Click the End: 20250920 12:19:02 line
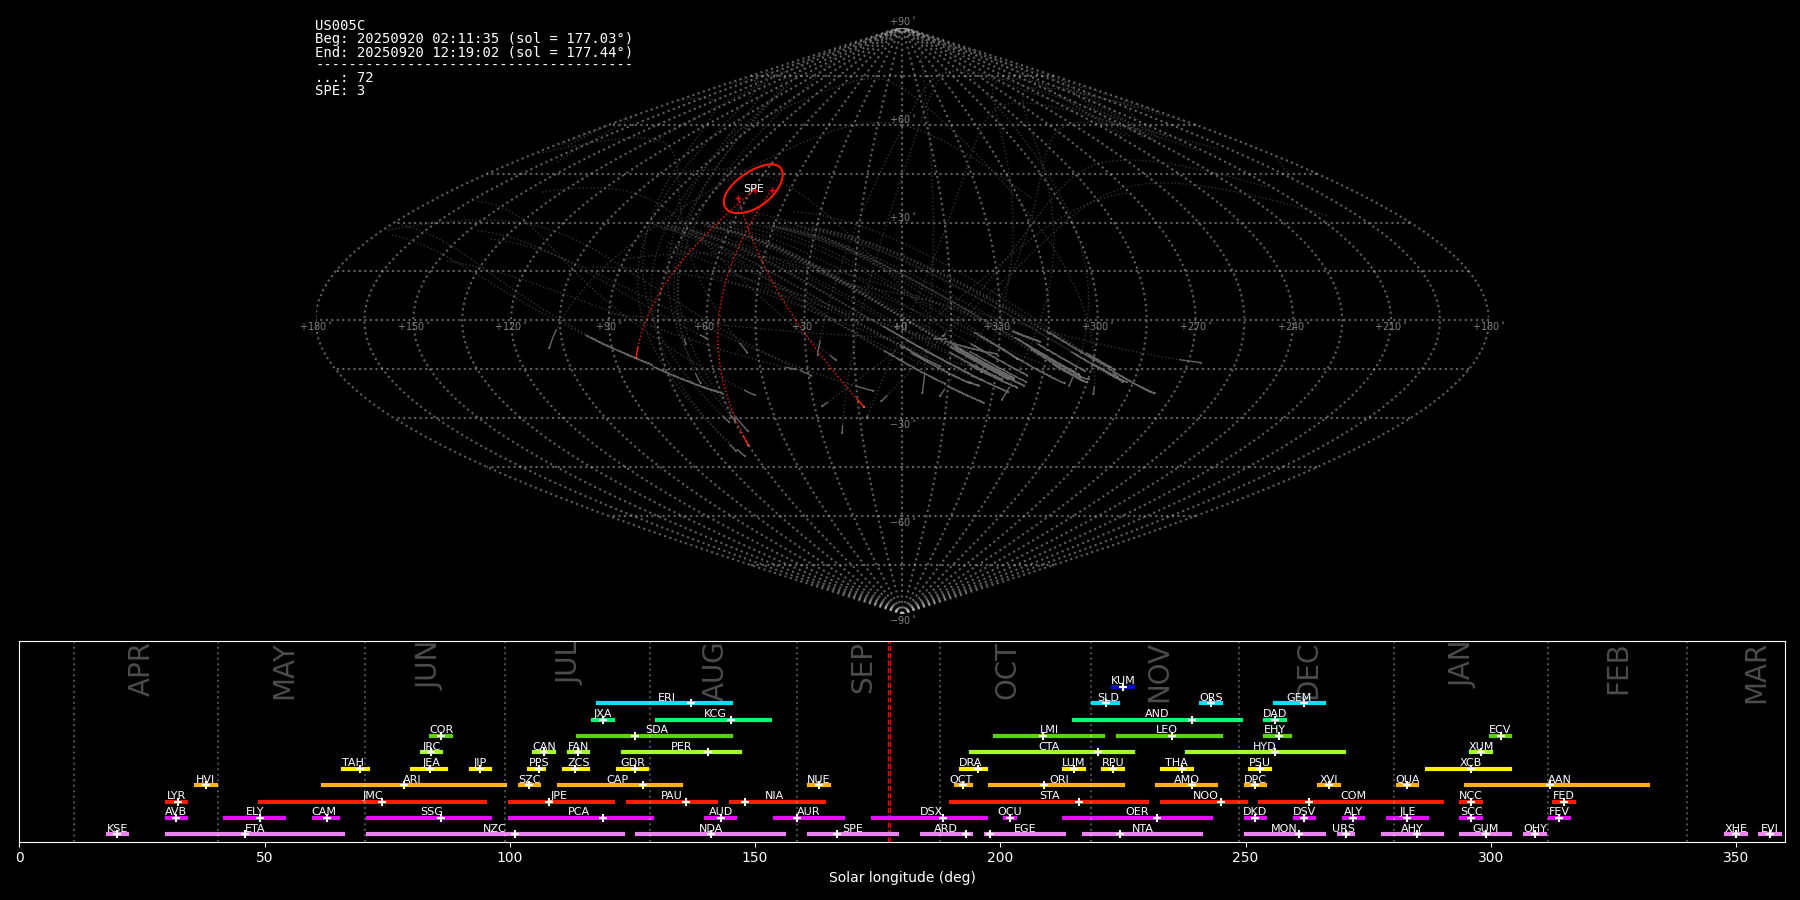Image resolution: width=1800 pixels, height=900 pixels. [x=474, y=52]
